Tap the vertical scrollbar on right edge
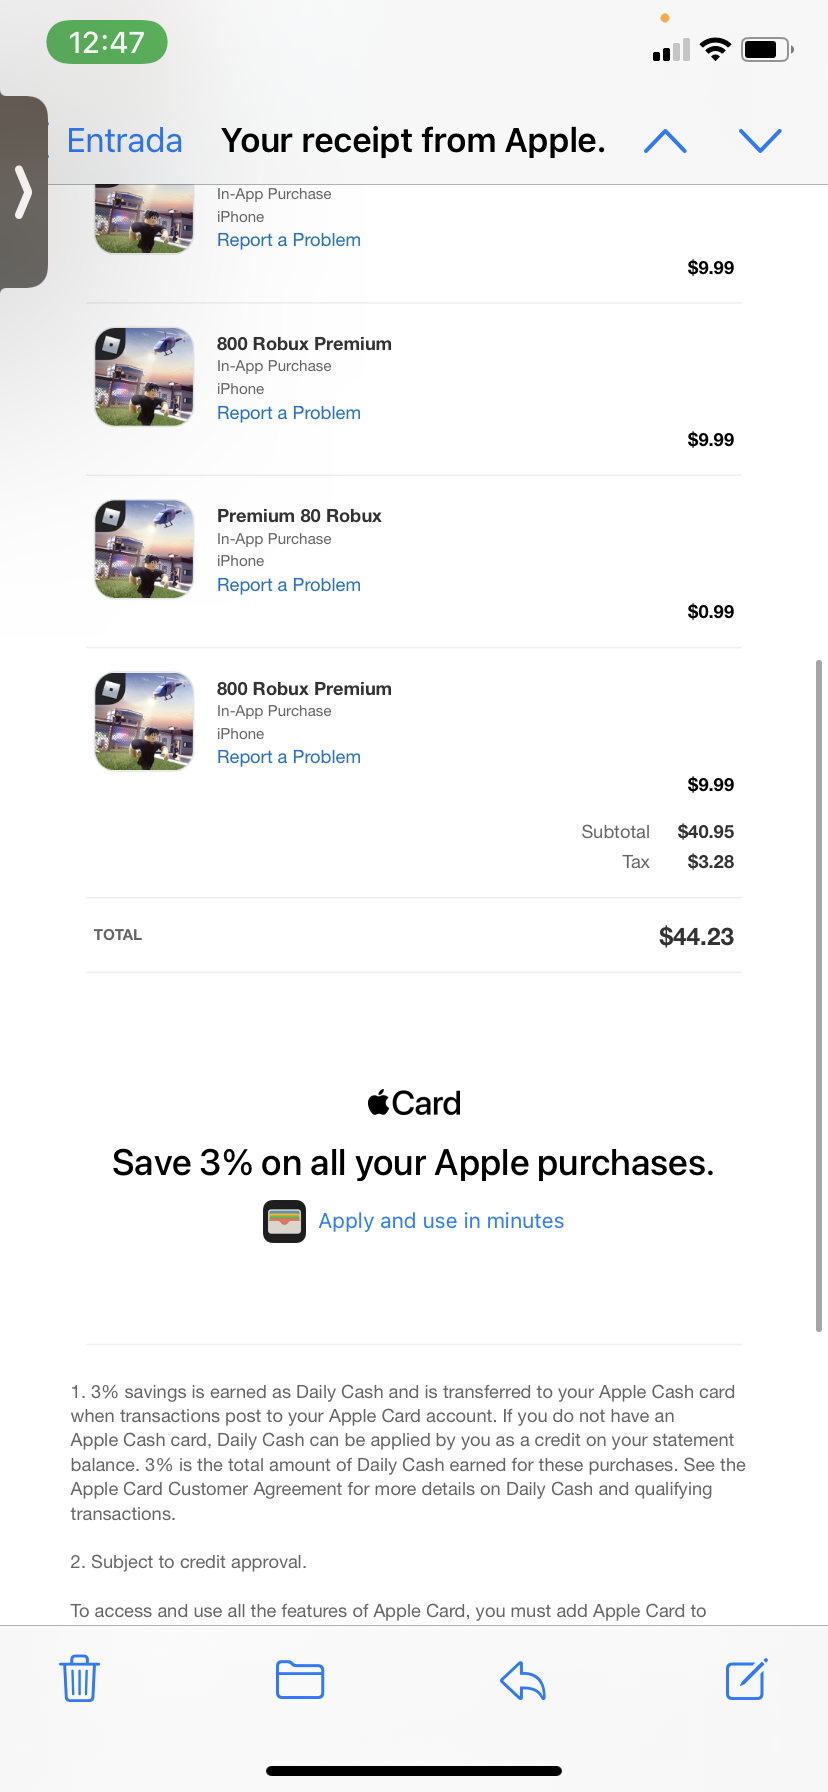Screen dimensions: 828x1792 tap(819, 995)
